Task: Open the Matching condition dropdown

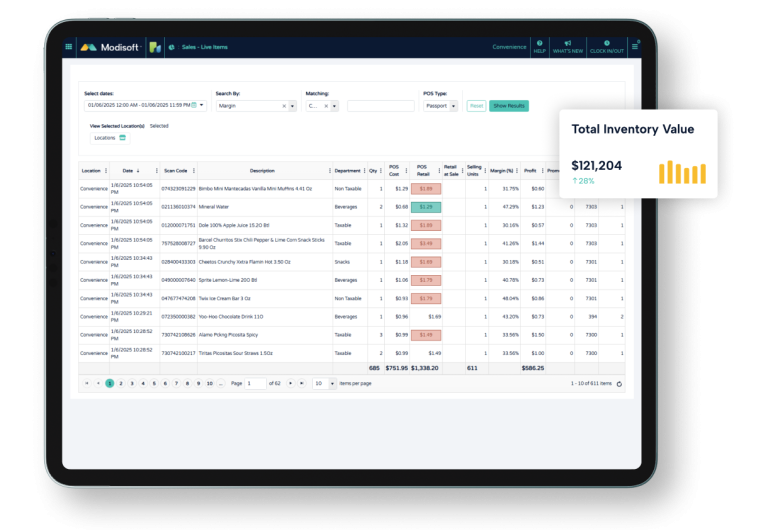Action: click(335, 105)
